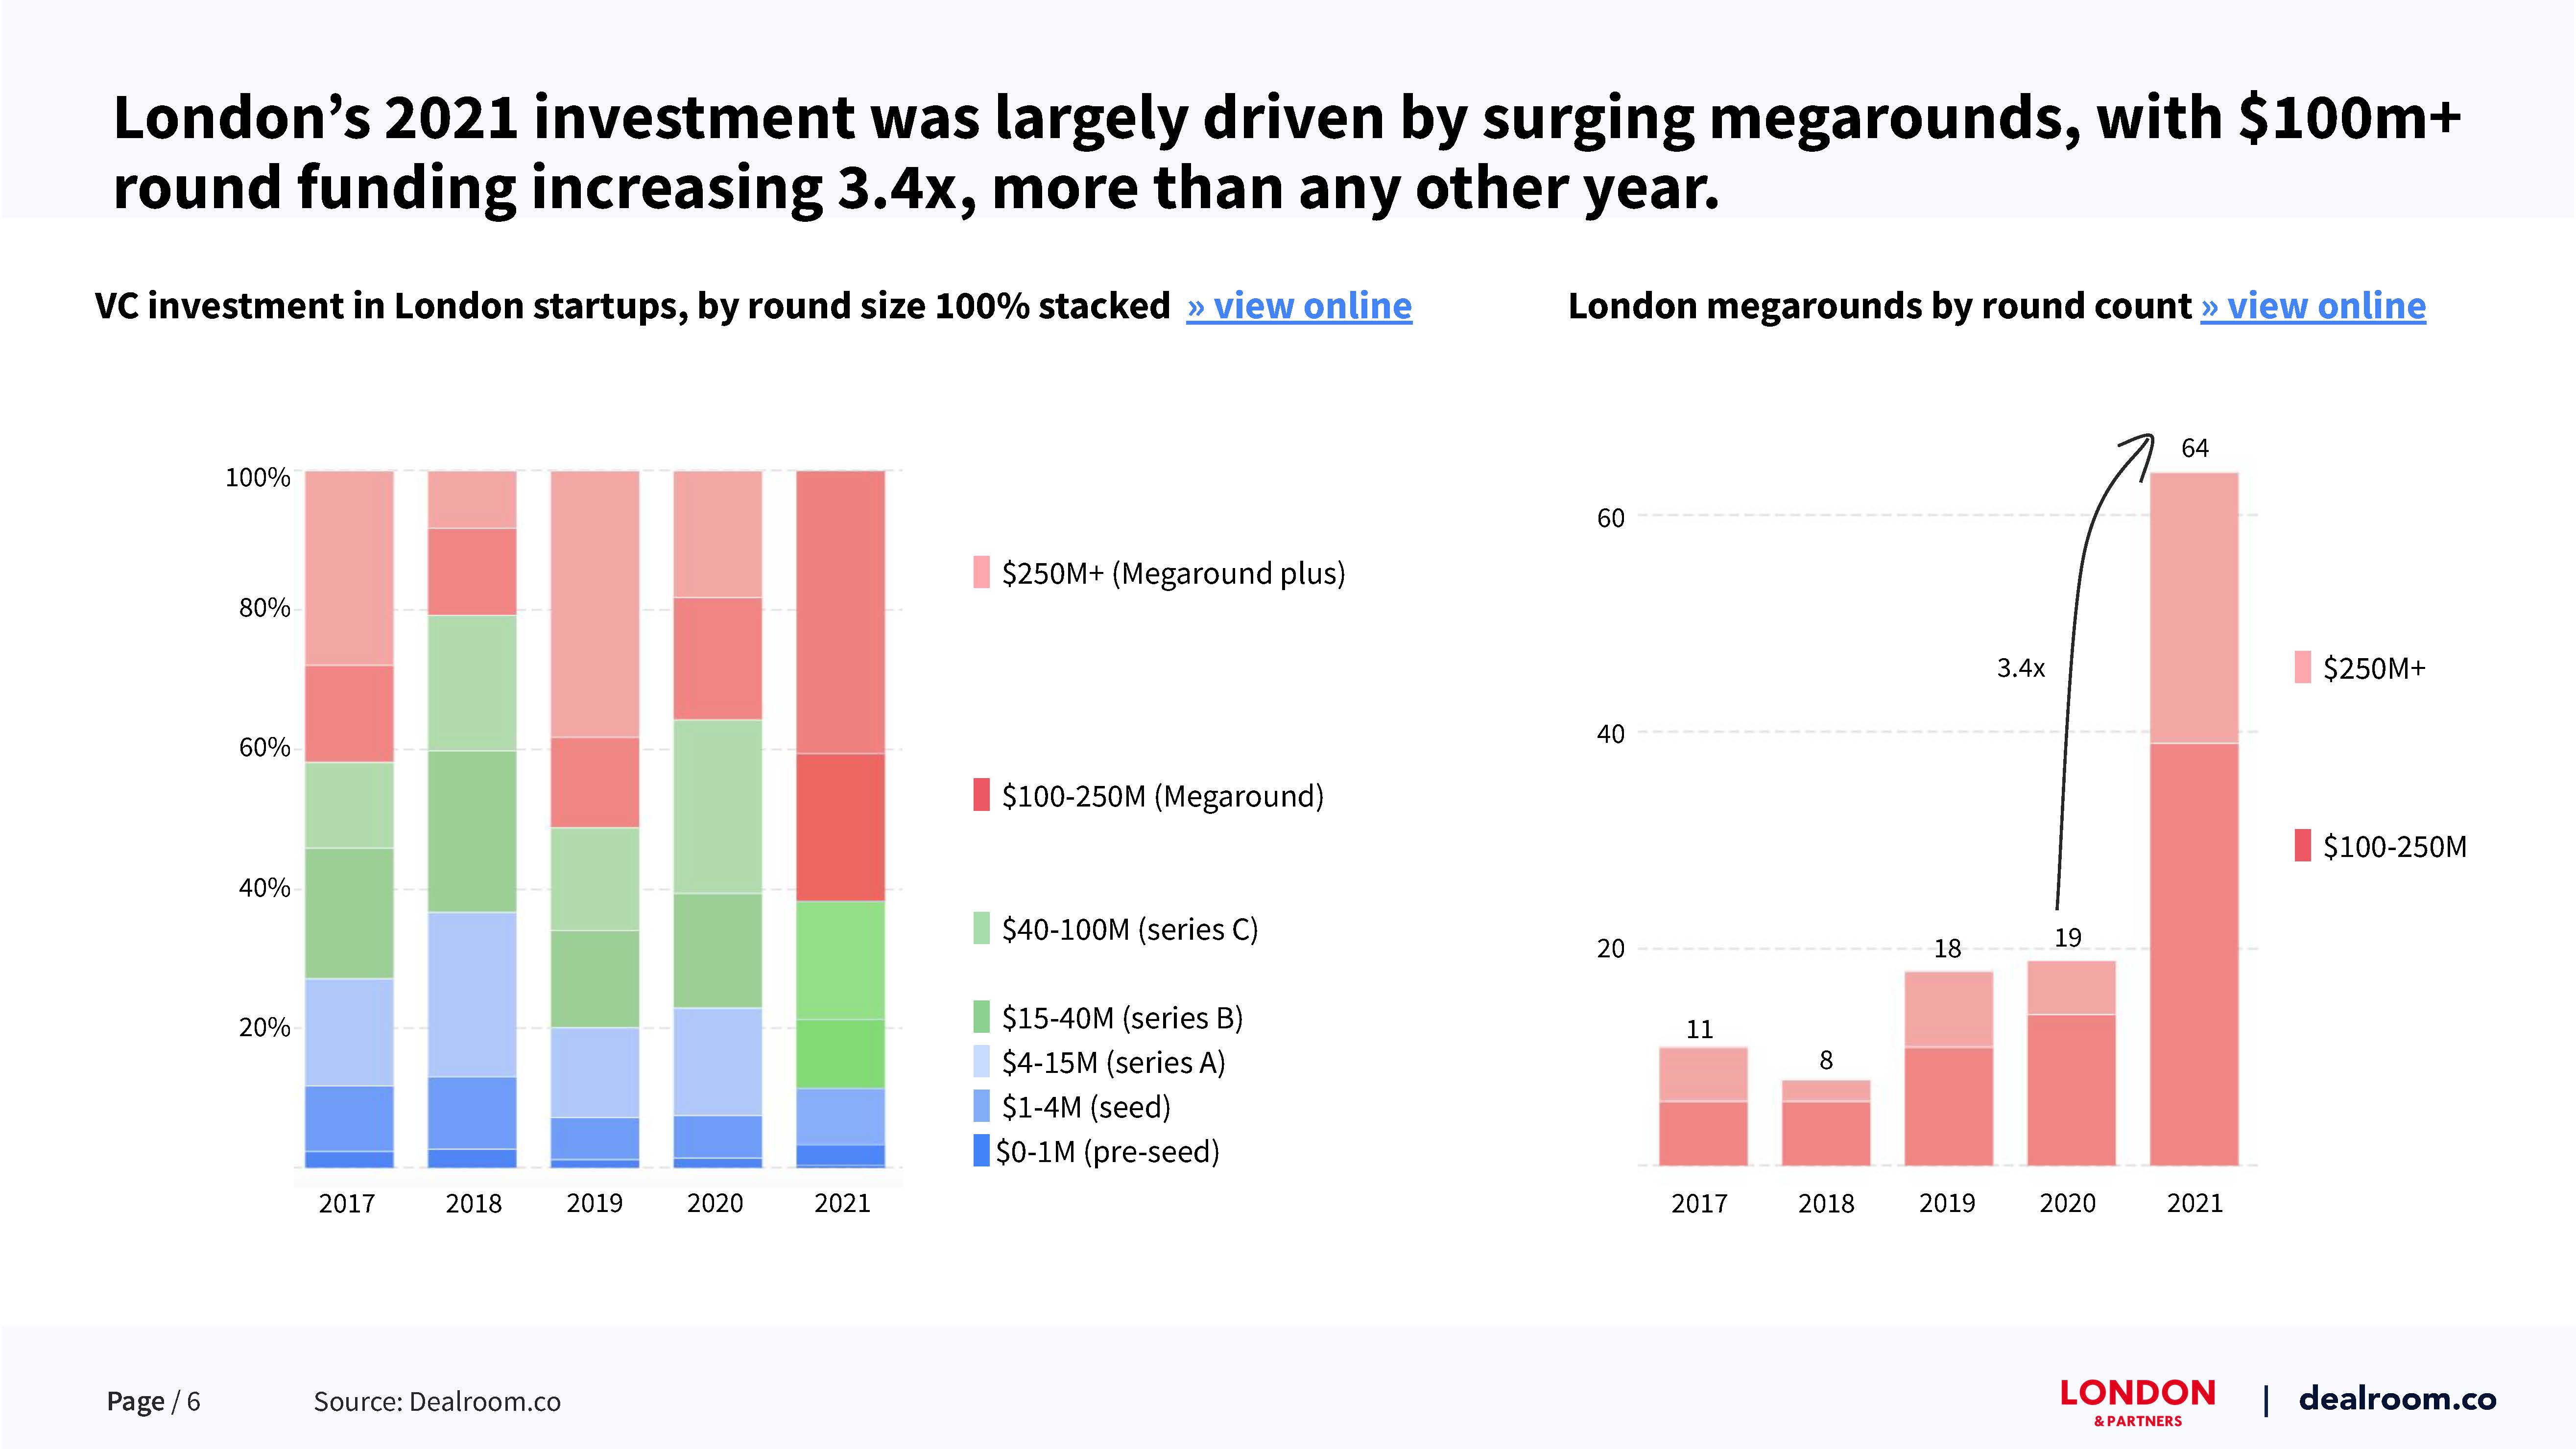This screenshot has width=2576, height=1449.
Task: Choose the $4-15M (series A) legend swatch
Action: (x=981, y=1062)
